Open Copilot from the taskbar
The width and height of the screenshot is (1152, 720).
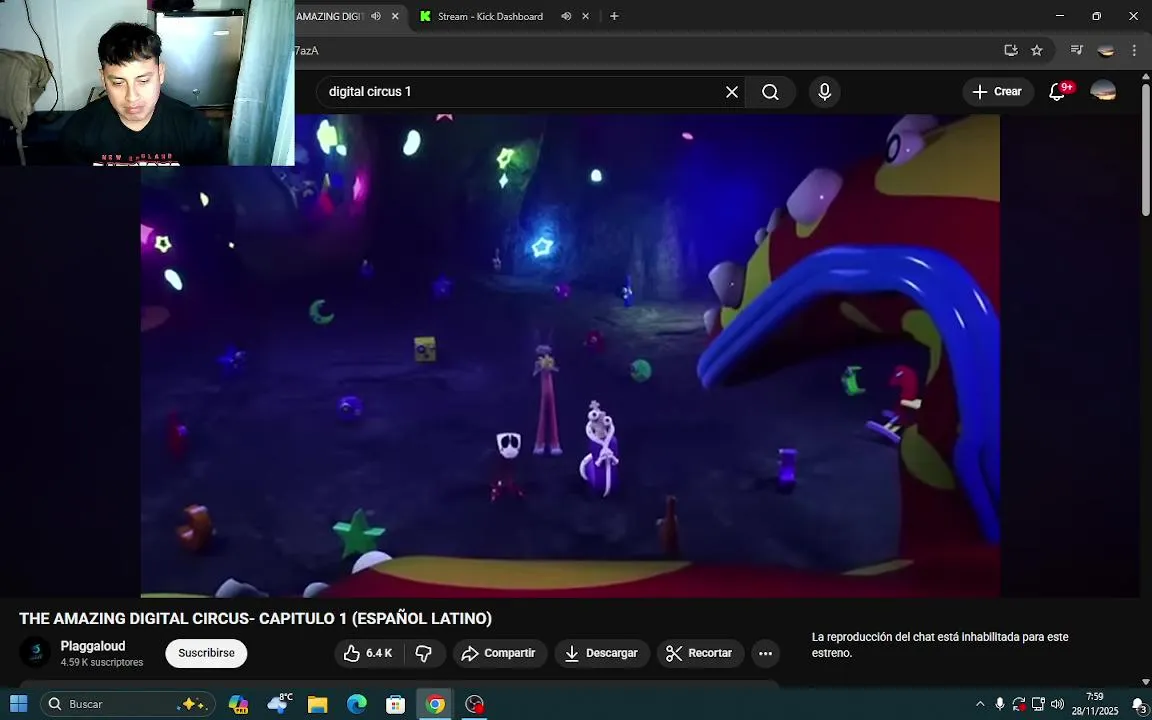[238, 704]
